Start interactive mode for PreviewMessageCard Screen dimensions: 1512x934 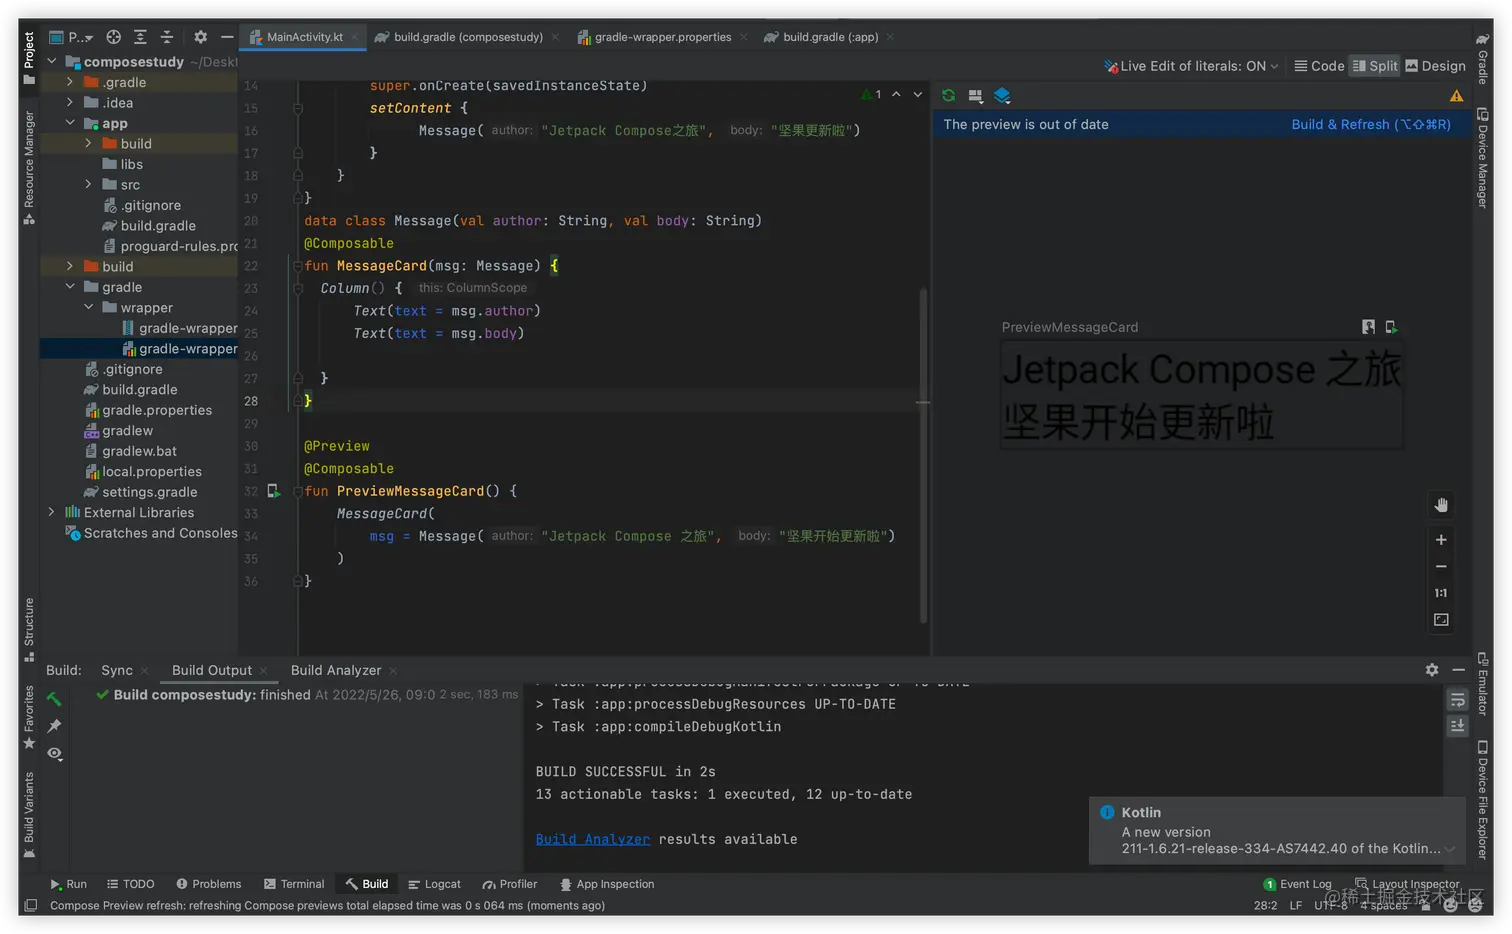(x=1368, y=327)
